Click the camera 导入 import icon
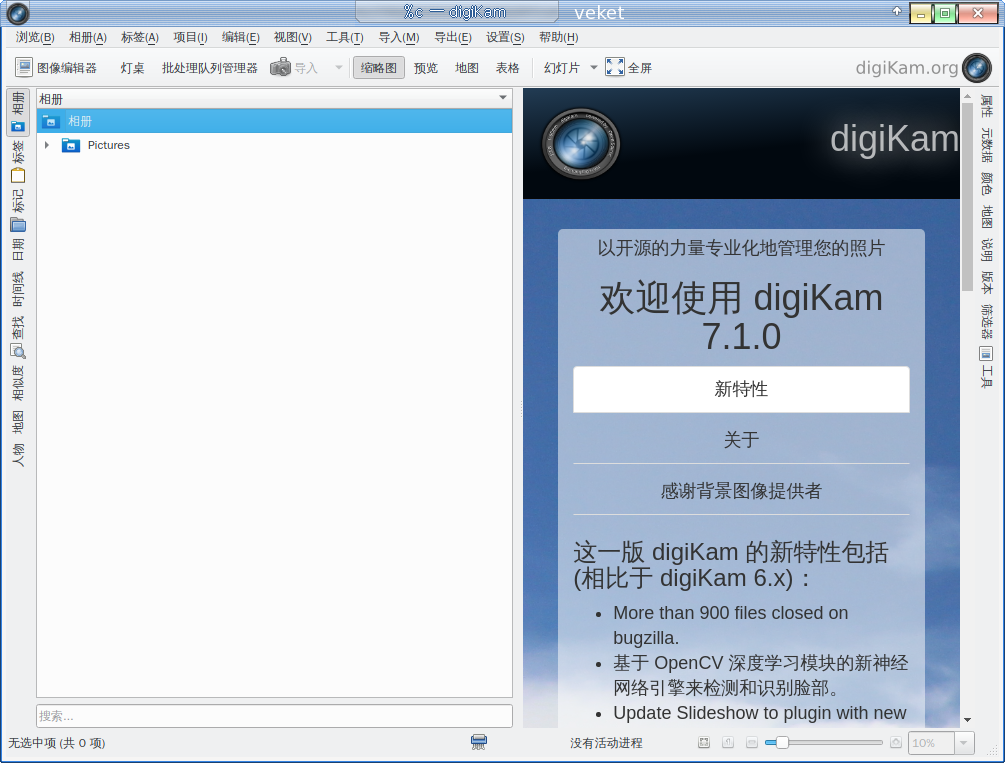Screen dimensions: 1005x763 (280, 67)
